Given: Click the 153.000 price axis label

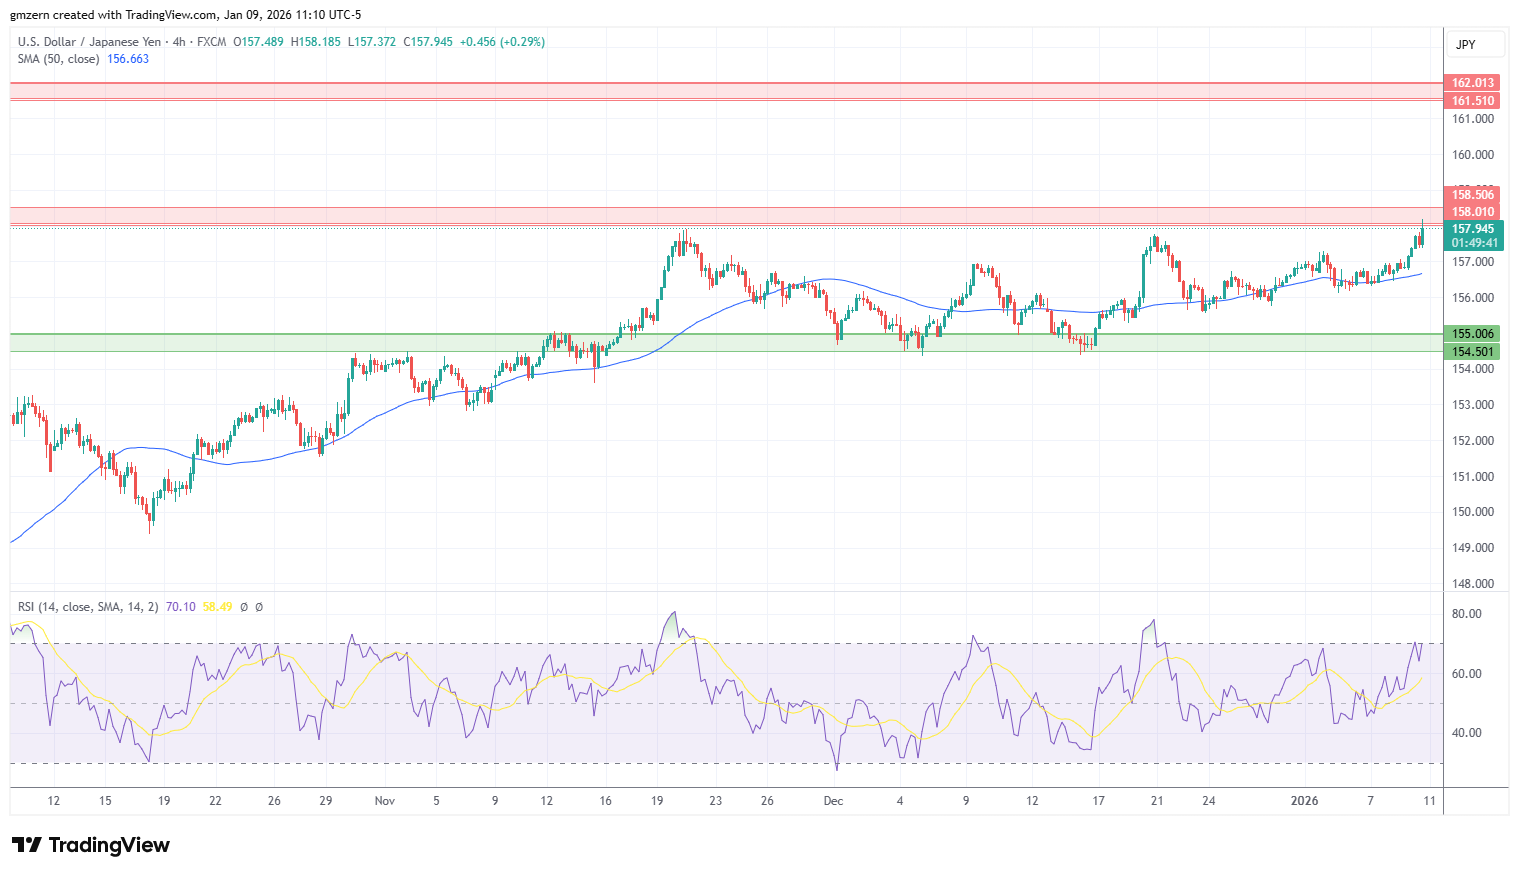Looking at the screenshot, I should coord(1473,405).
